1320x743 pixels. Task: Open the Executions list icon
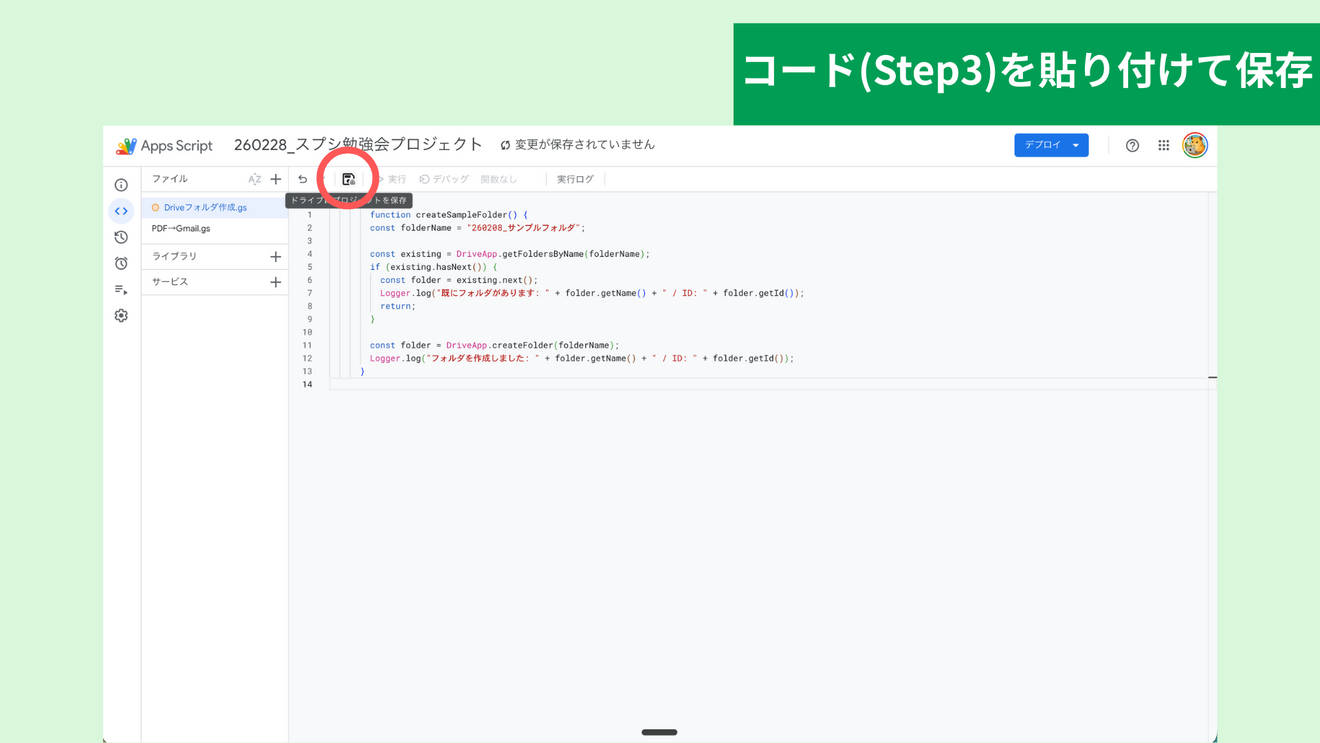click(121, 289)
